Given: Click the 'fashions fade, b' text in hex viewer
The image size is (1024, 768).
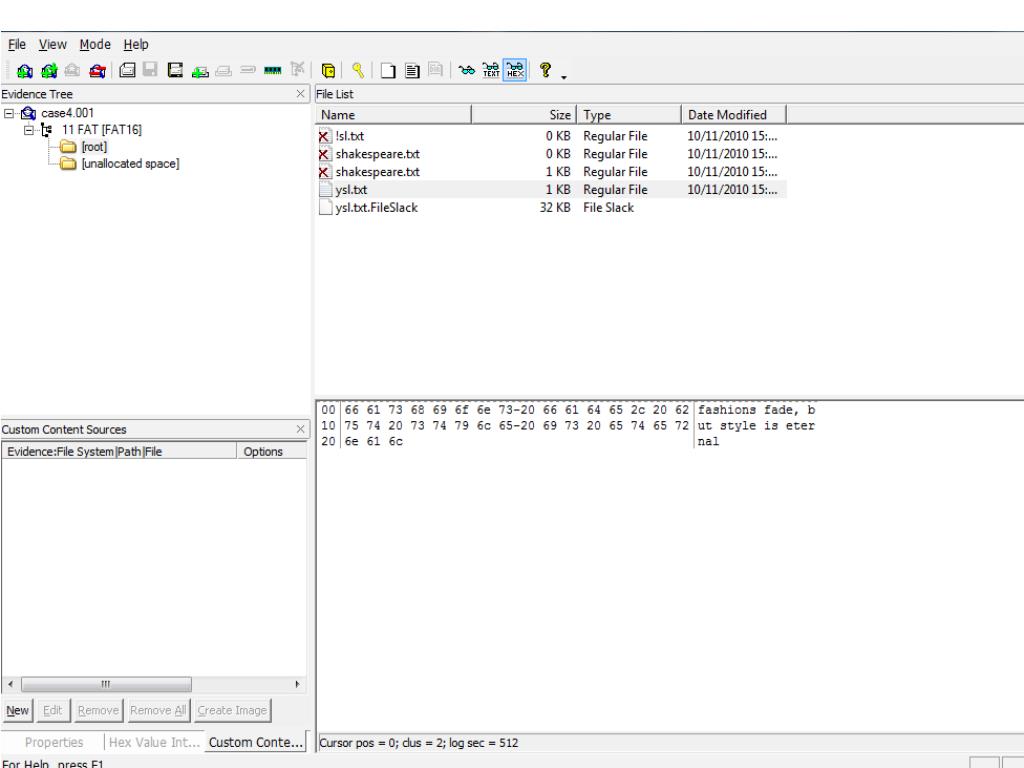Looking at the screenshot, I should point(756,410).
